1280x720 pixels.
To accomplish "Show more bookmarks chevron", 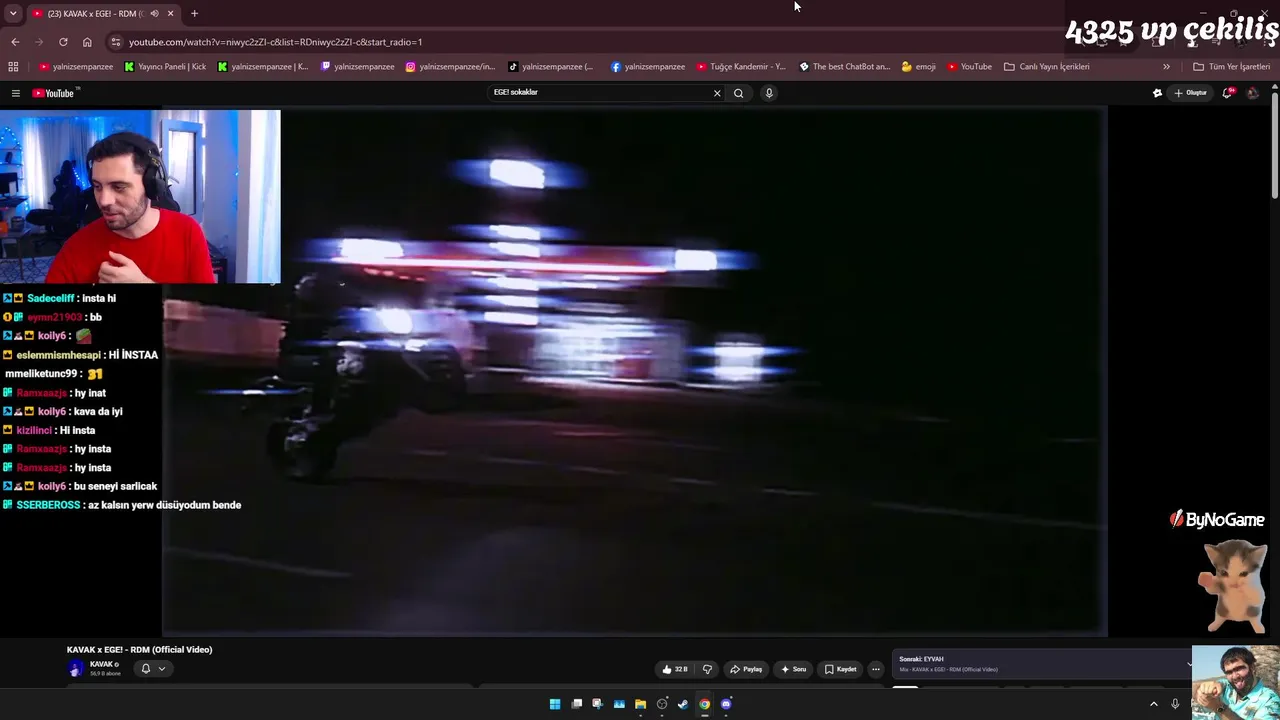I will click(x=1166, y=67).
